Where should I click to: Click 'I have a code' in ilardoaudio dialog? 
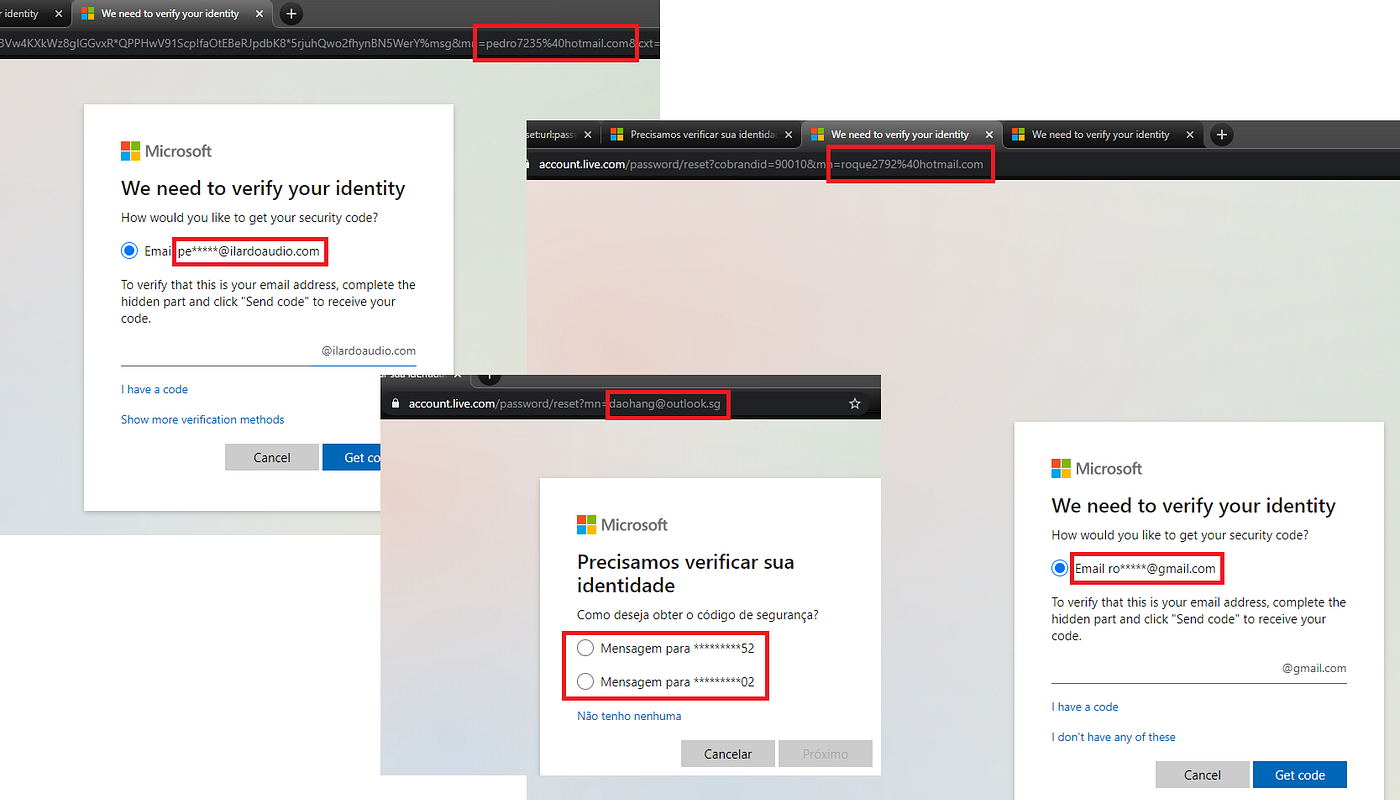154,389
